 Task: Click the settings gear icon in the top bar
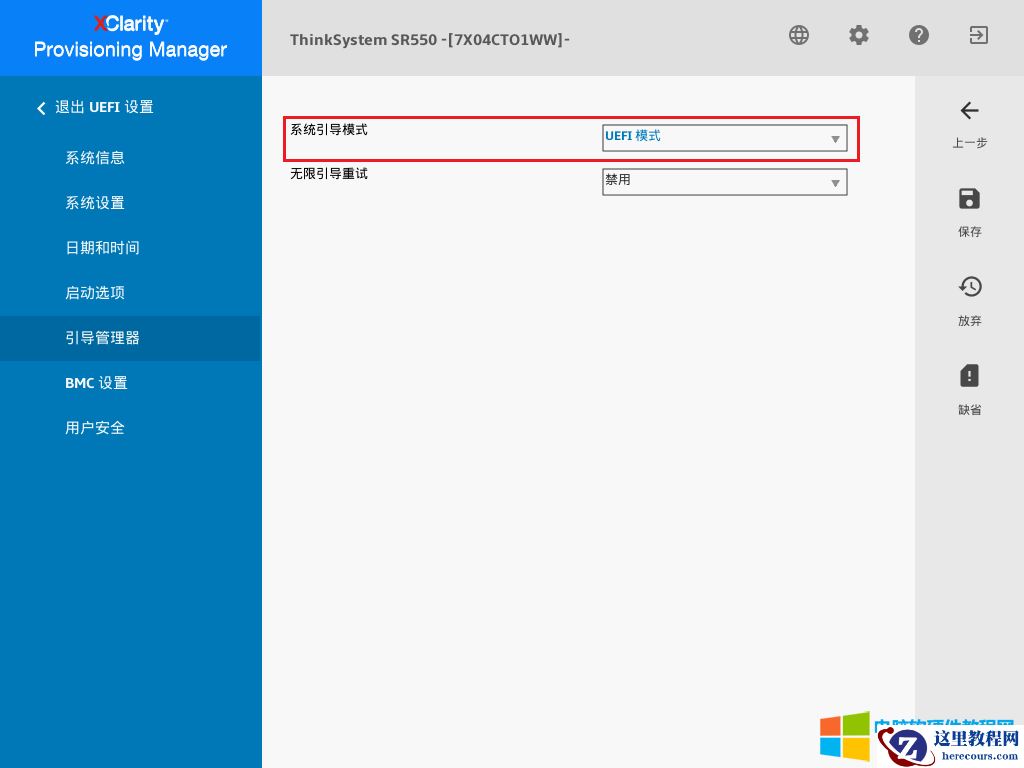858,35
